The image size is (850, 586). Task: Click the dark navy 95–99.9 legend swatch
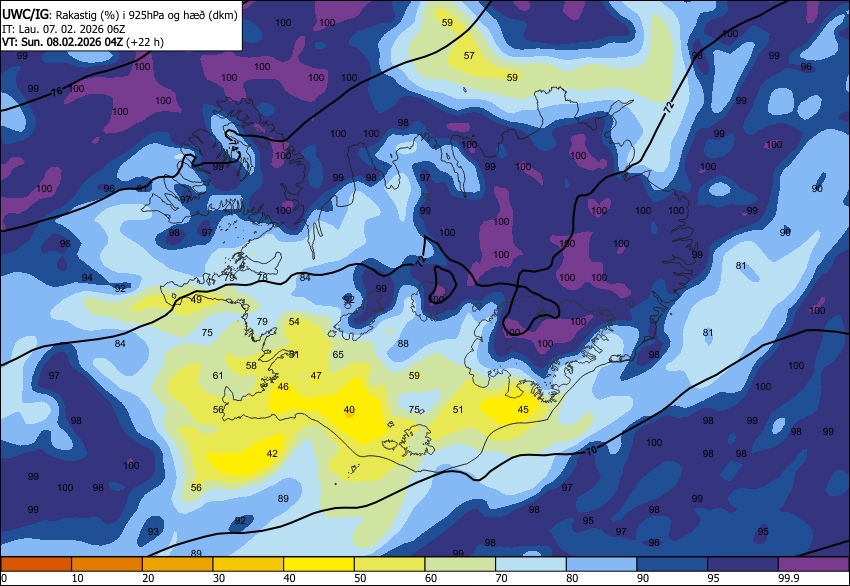coord(743,564)
